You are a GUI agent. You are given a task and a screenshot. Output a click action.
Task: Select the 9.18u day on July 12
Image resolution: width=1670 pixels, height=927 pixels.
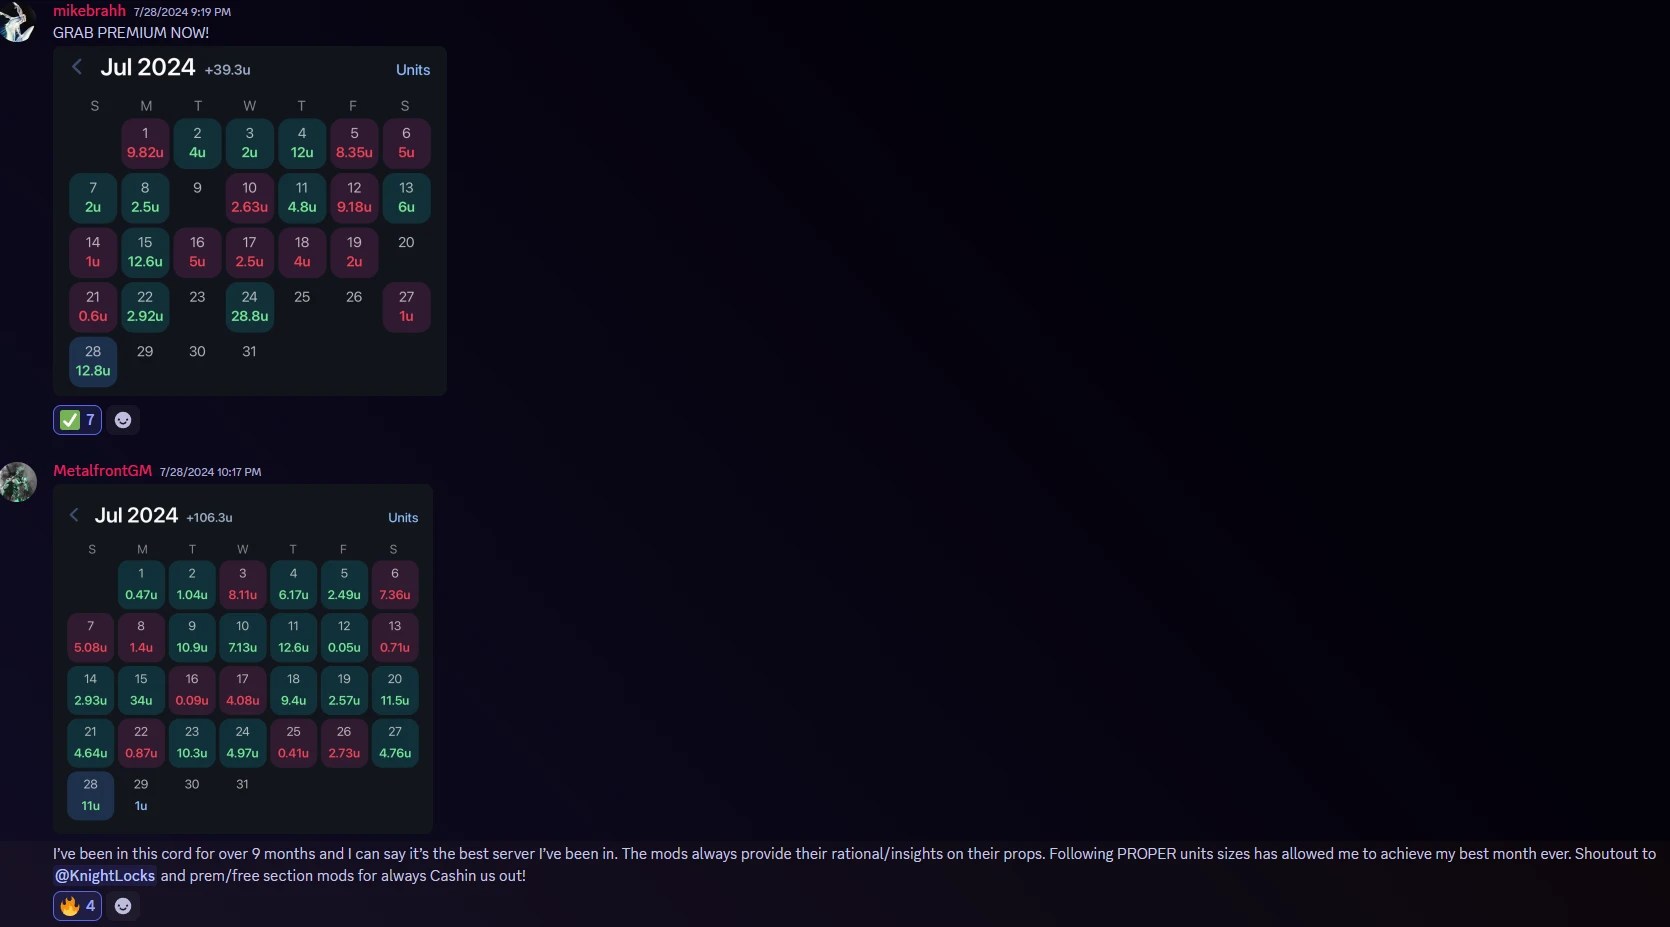[354, 198]
